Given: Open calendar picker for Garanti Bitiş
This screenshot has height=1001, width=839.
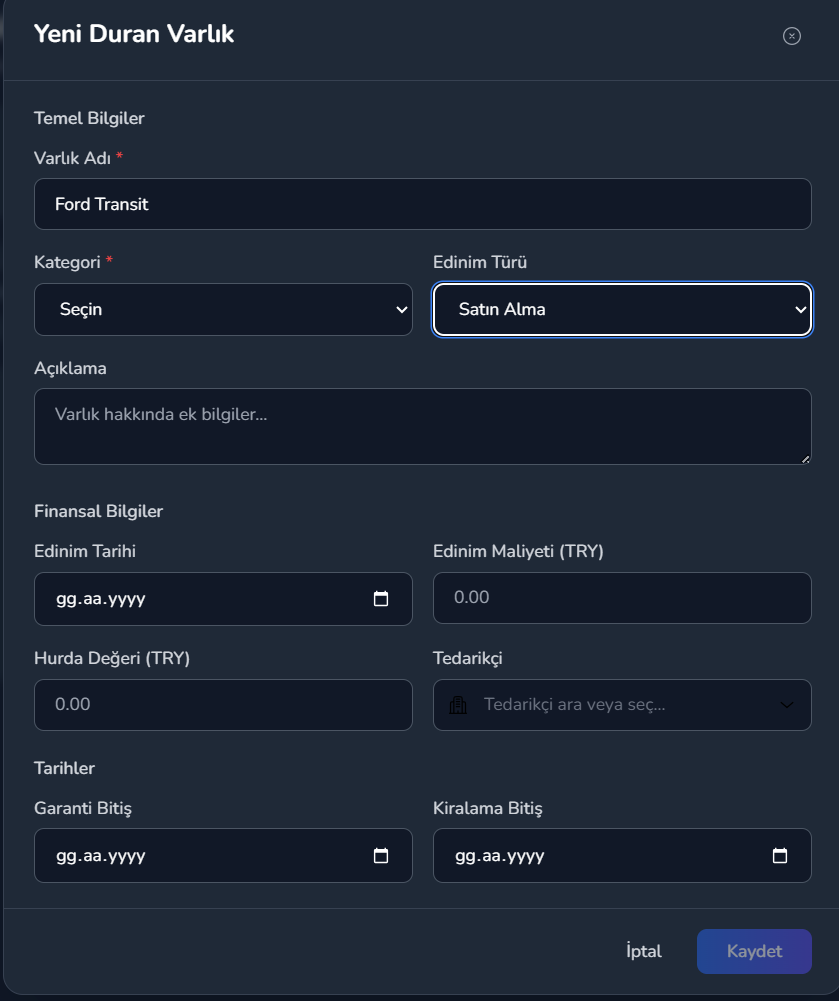Looking at the screenshot, I should (381, 855).
